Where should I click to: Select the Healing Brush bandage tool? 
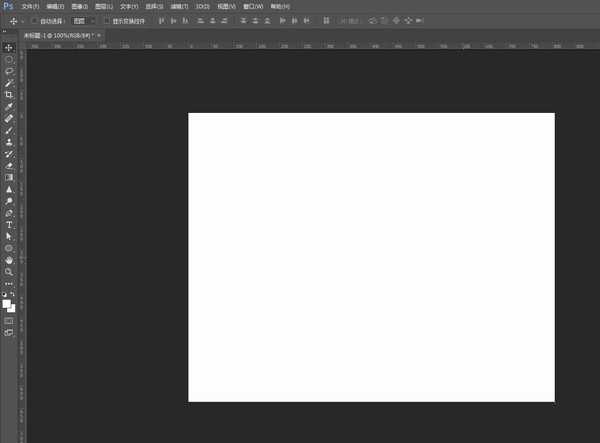point(9,119)
